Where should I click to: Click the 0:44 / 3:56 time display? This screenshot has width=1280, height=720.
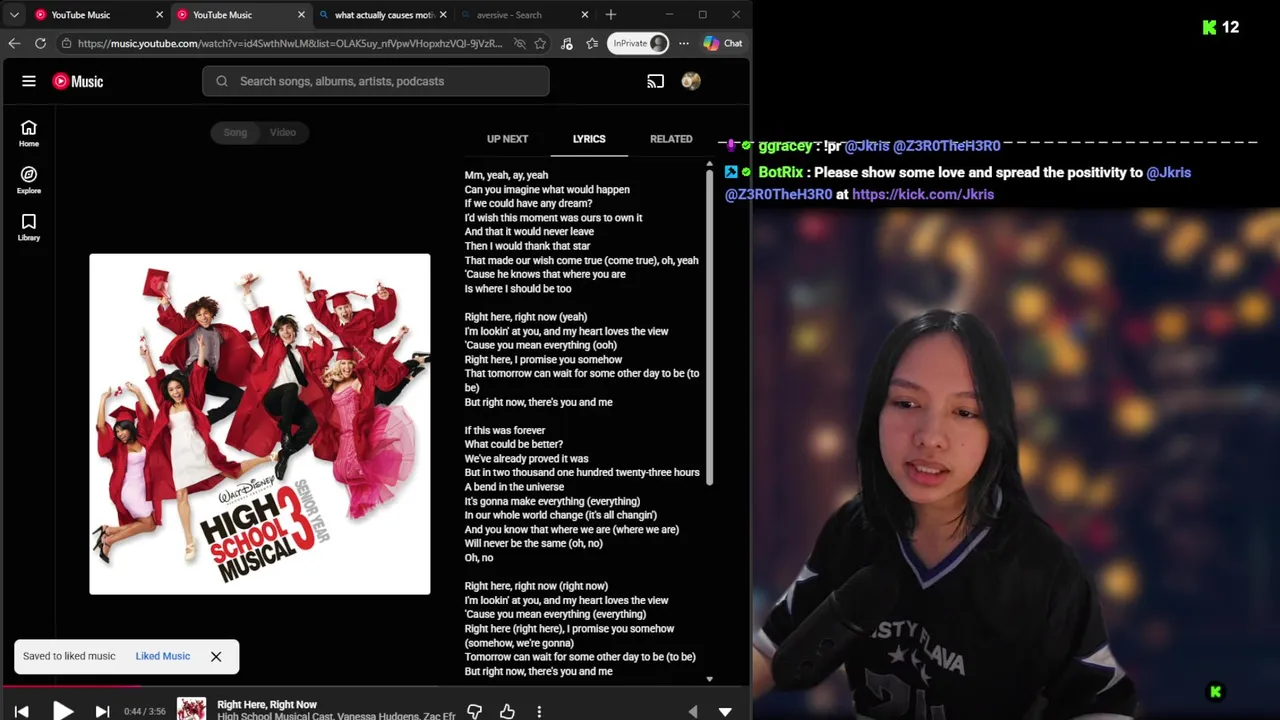click(x=146, y=711)
